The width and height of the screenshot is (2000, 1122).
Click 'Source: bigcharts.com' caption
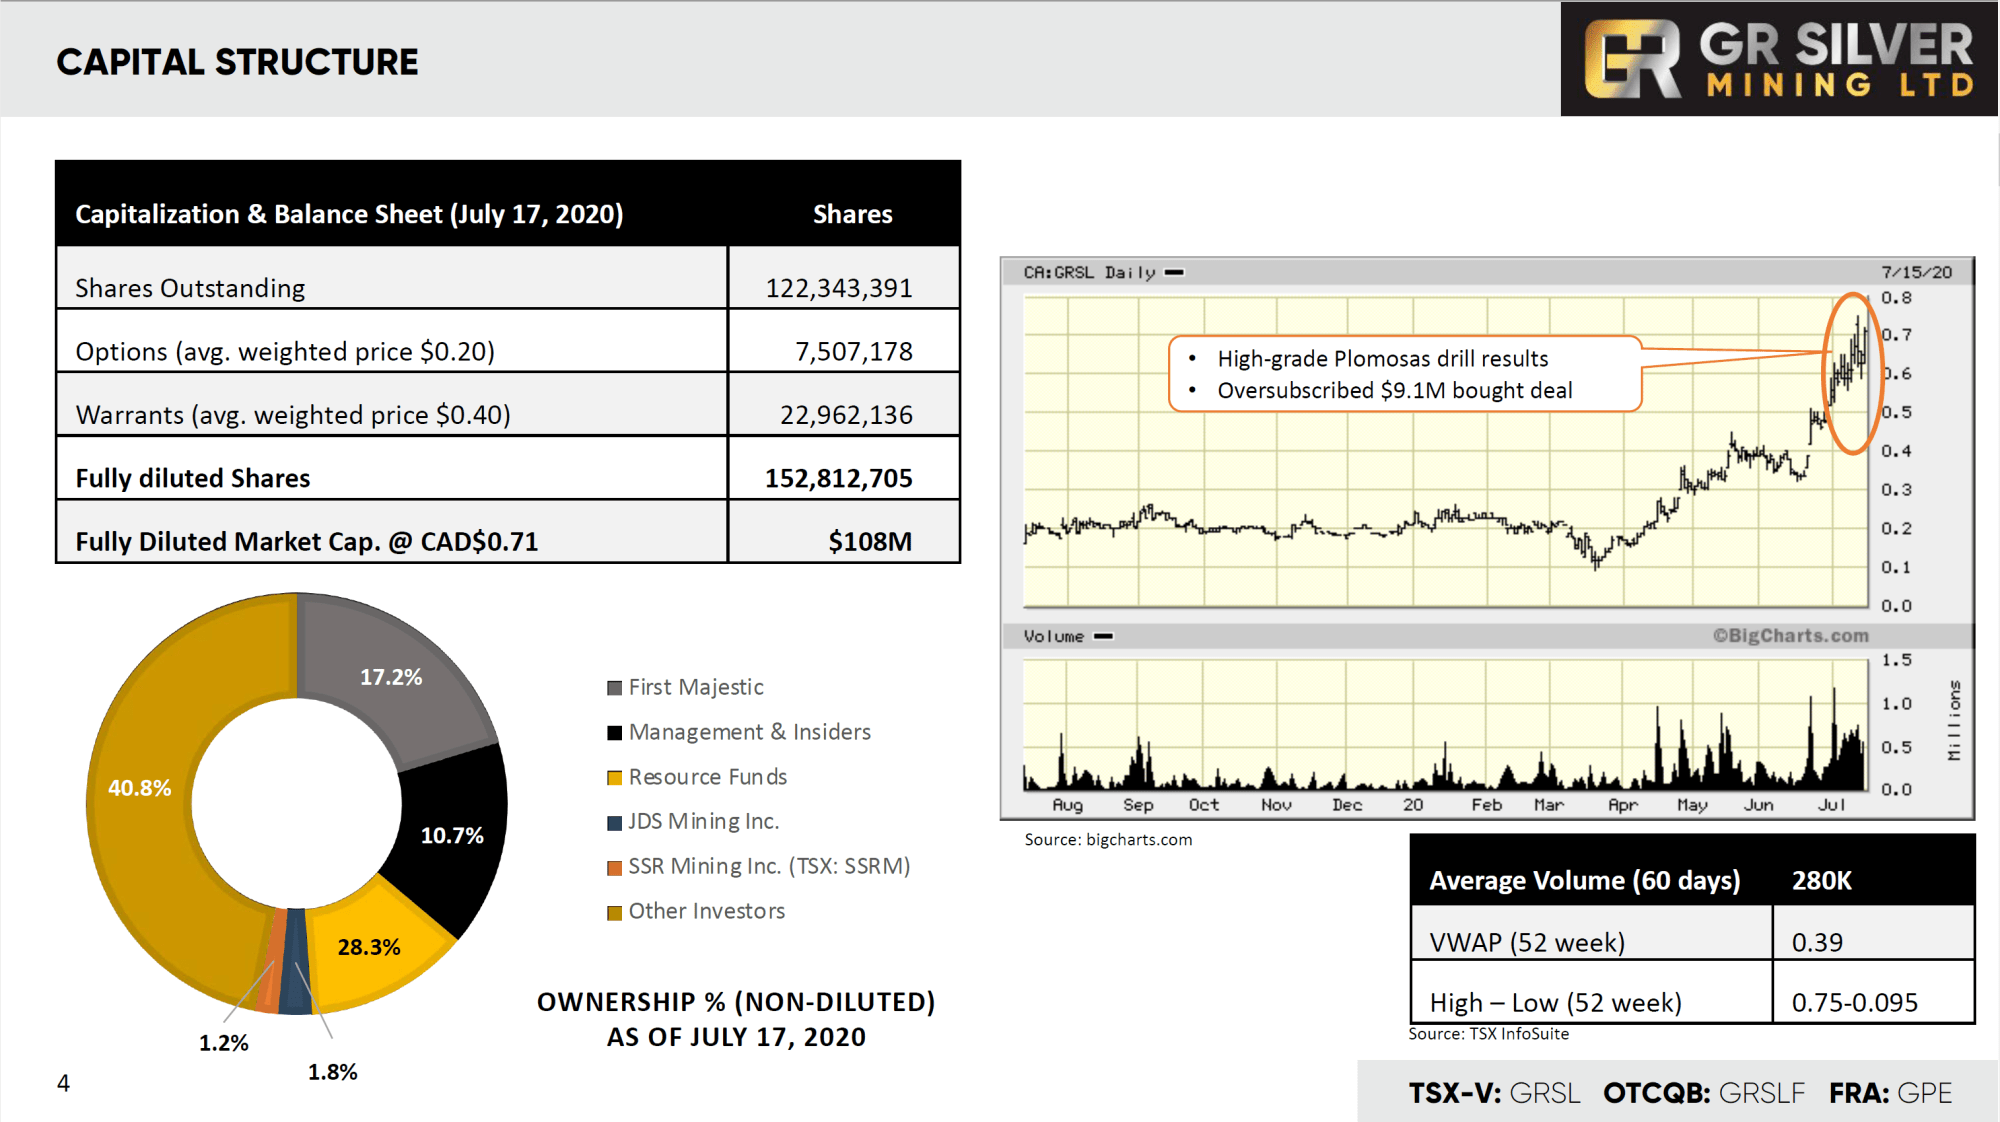(1108, 840)
